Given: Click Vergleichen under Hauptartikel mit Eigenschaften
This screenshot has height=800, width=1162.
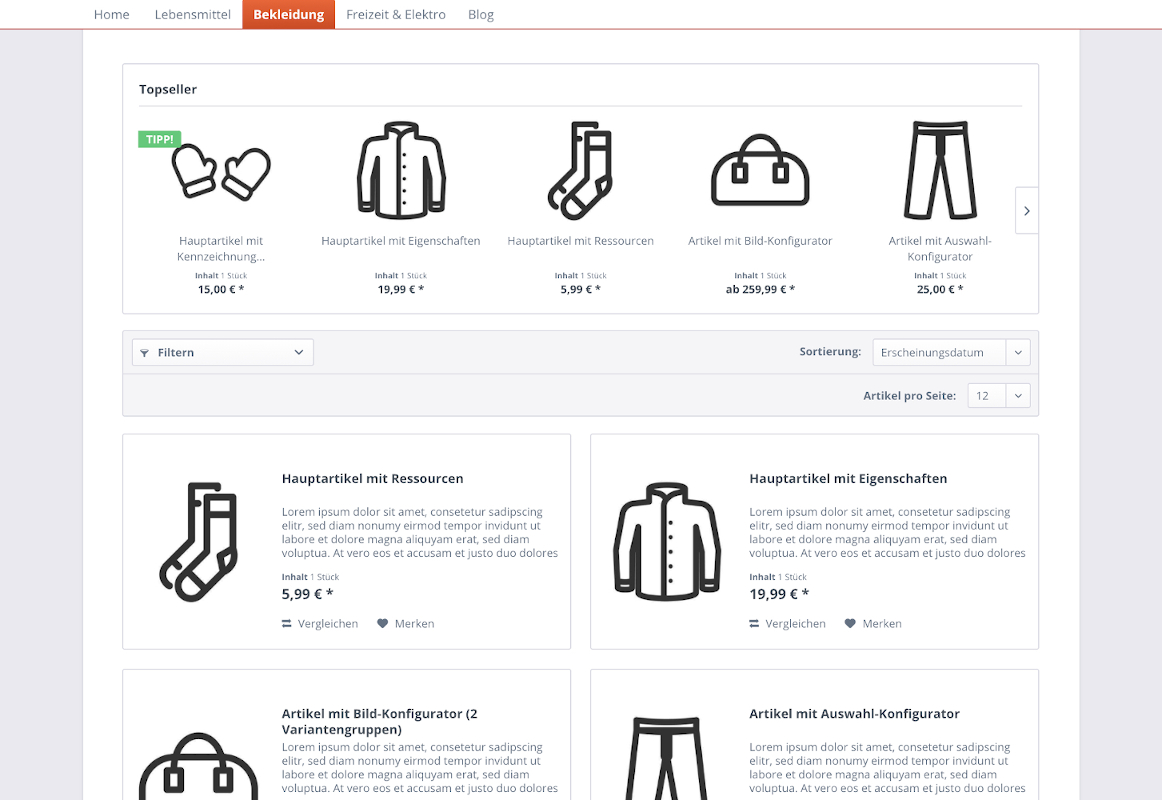Looking at the screenshot, I should click(x=795, y=624).
